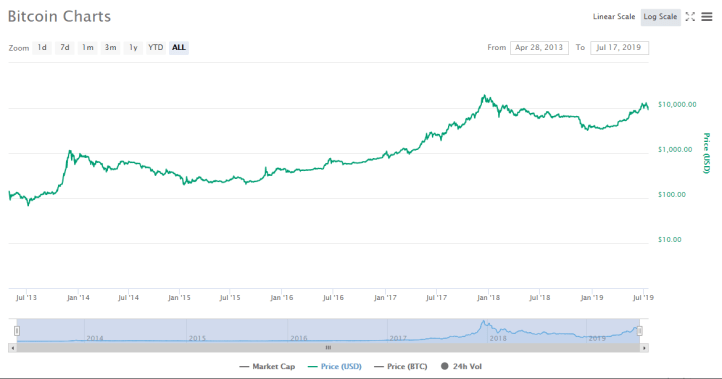Set zoom range to 1y
This screenshot has height=379, width=722.
tap(133, 47)
